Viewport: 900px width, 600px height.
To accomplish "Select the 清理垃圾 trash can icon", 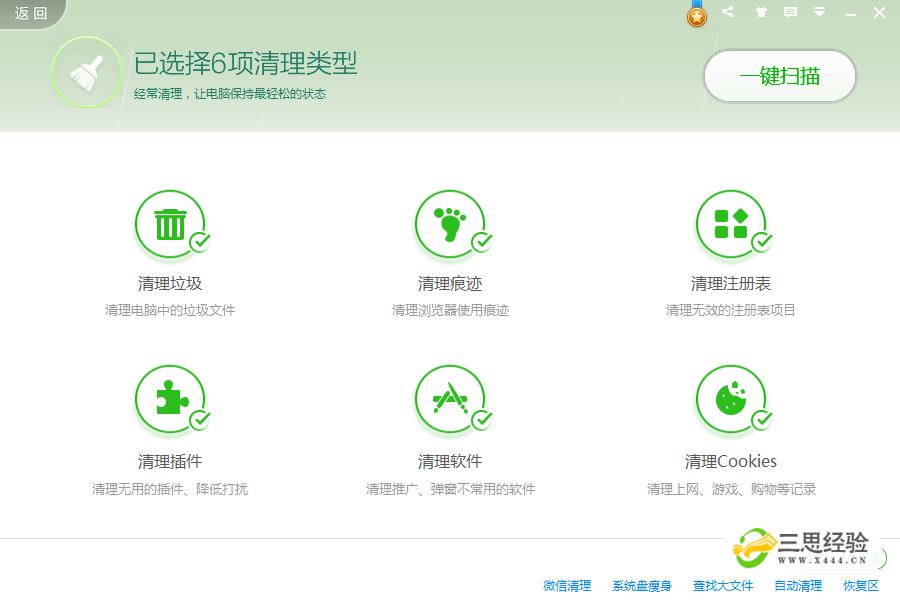I will click(170, 224).
